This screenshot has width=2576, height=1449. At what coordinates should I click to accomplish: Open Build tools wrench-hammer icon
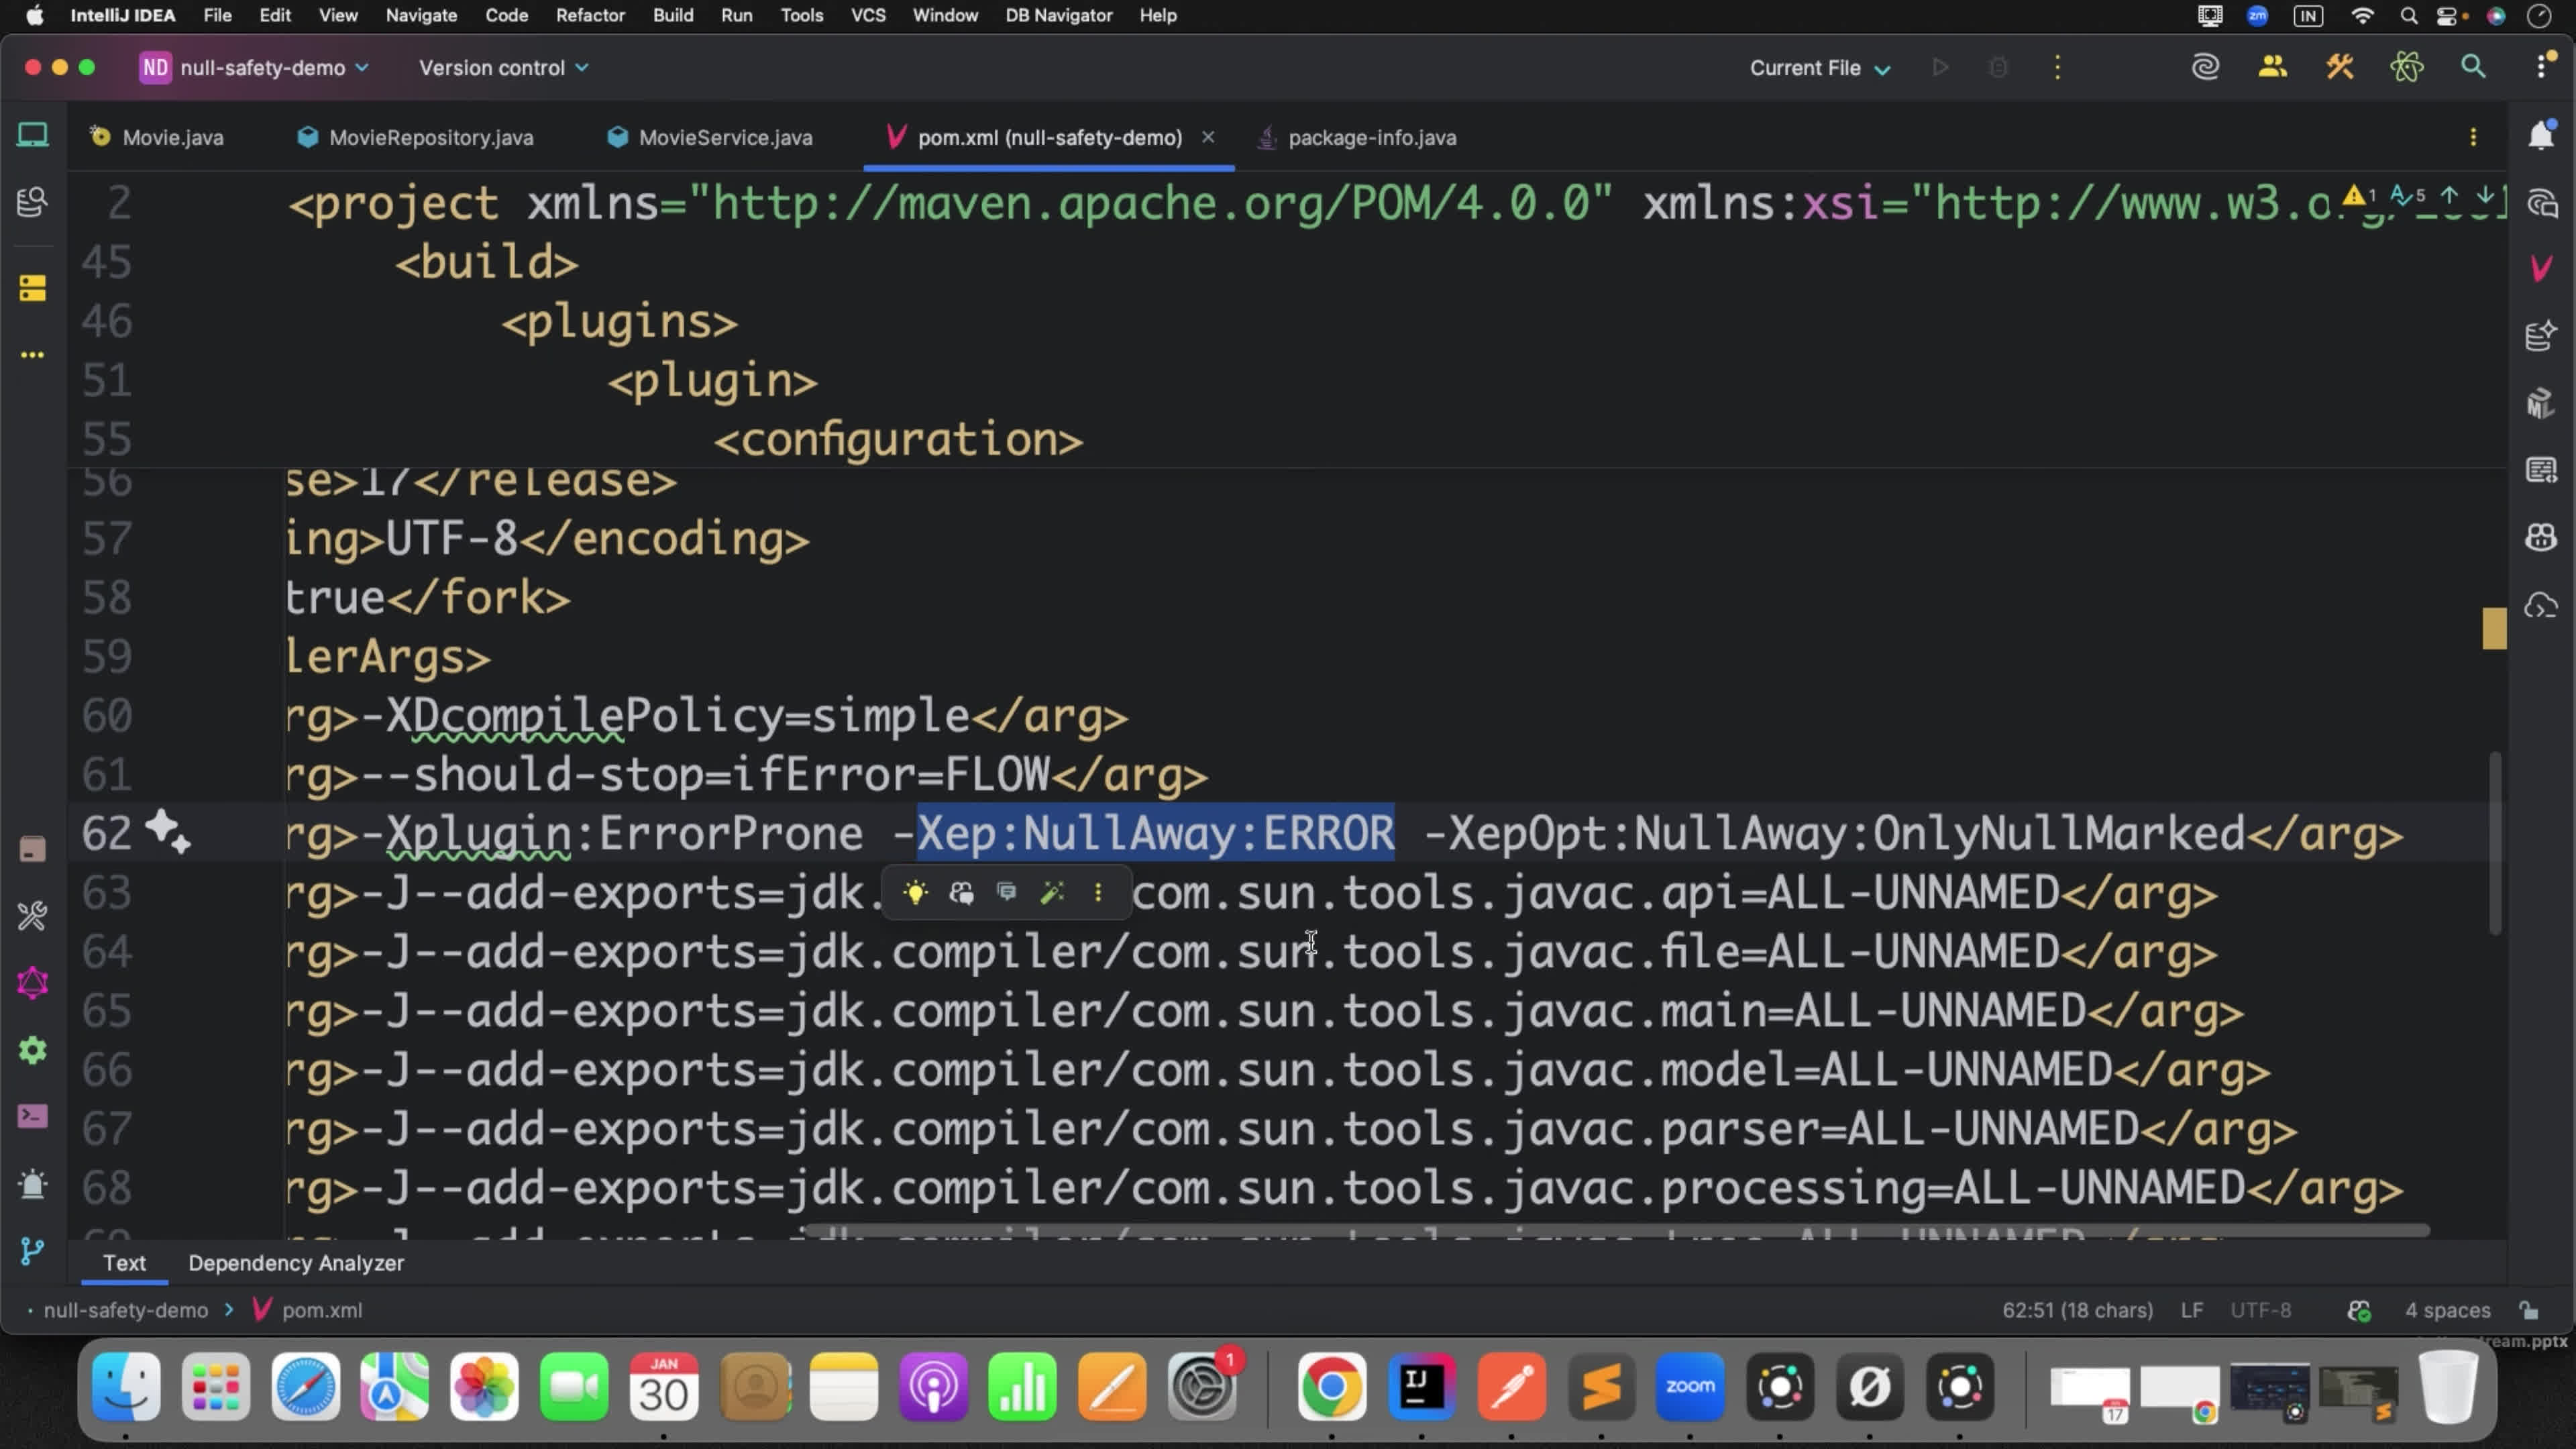coord(2339,67)
